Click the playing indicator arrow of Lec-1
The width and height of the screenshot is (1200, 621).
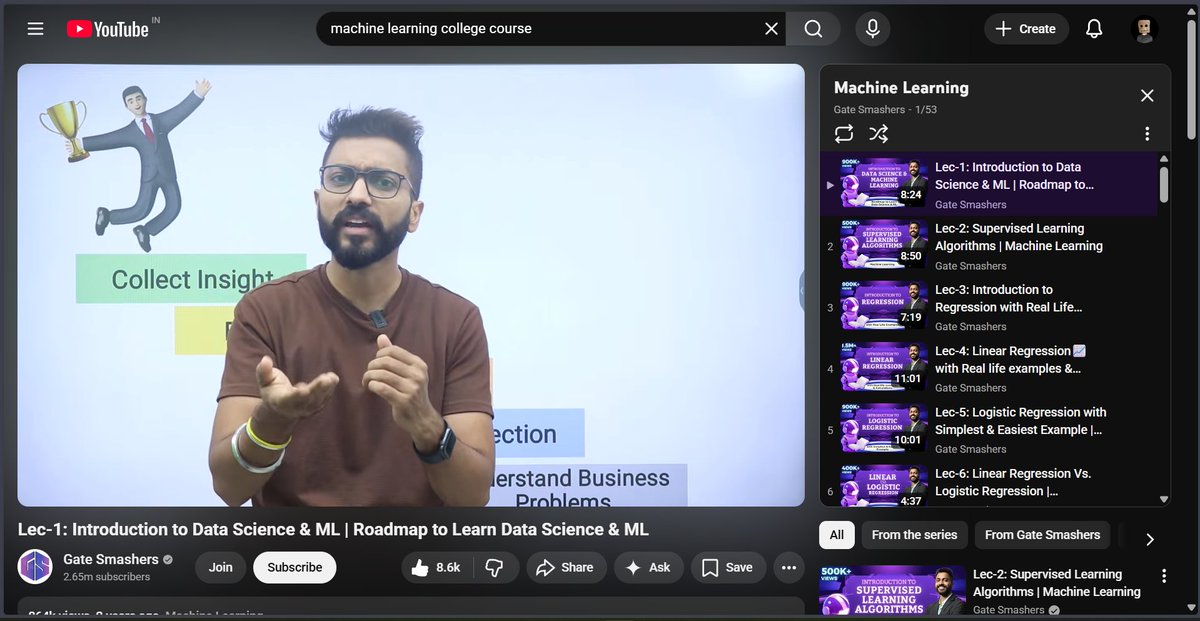(830, 185)
